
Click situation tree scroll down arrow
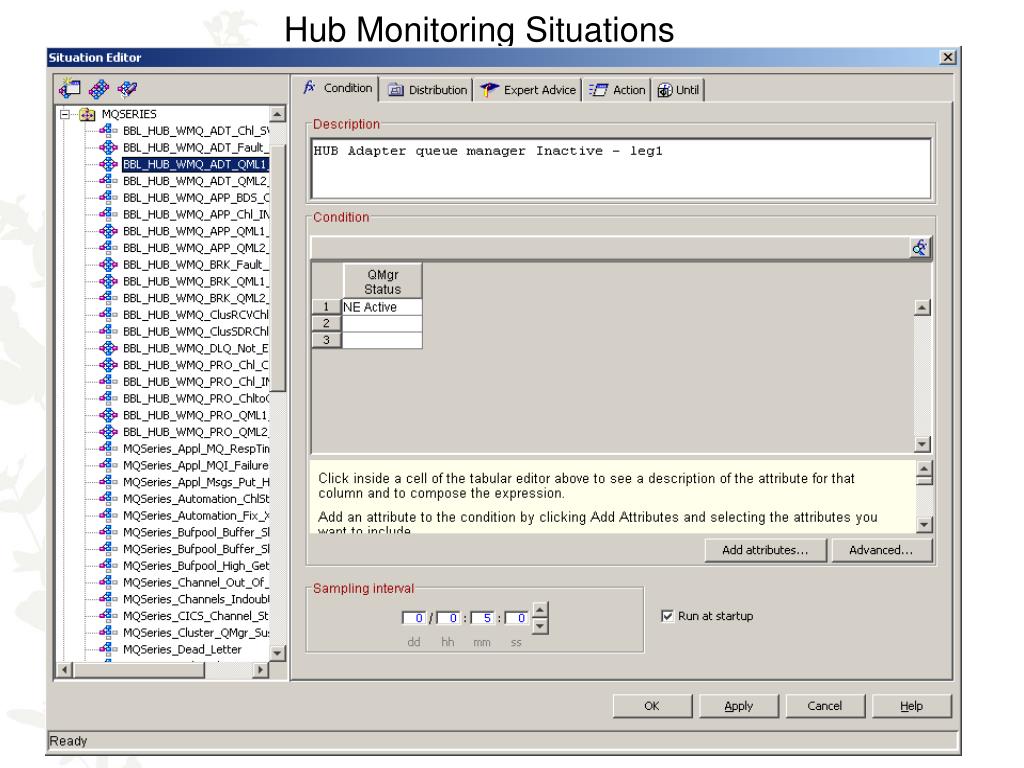coord(278,652)
